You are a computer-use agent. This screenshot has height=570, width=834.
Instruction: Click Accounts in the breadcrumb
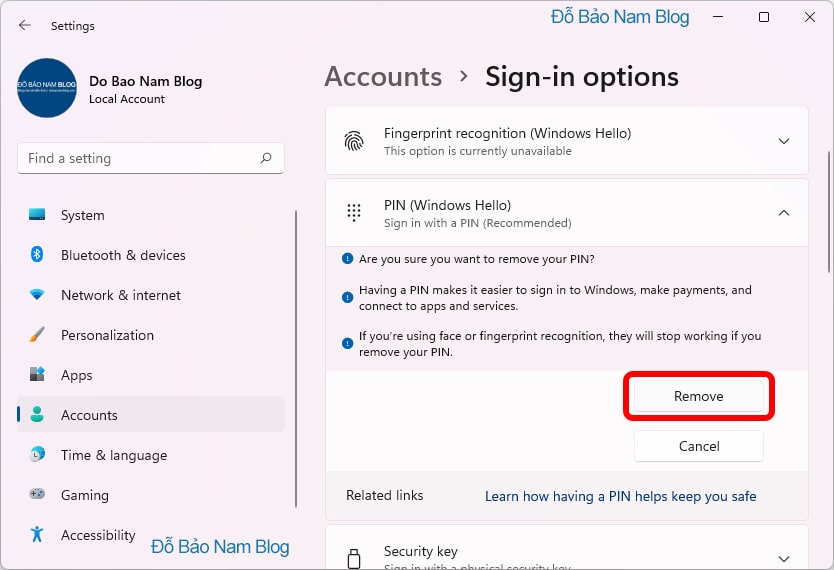coord(383,77)
